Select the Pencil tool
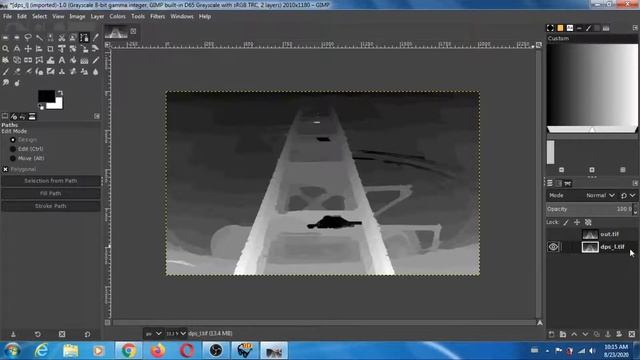640x360 pixels. tap(96, 60)
